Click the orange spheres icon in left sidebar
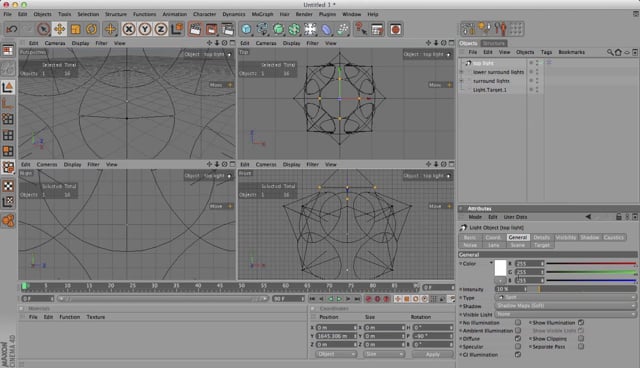 [8, 221]
